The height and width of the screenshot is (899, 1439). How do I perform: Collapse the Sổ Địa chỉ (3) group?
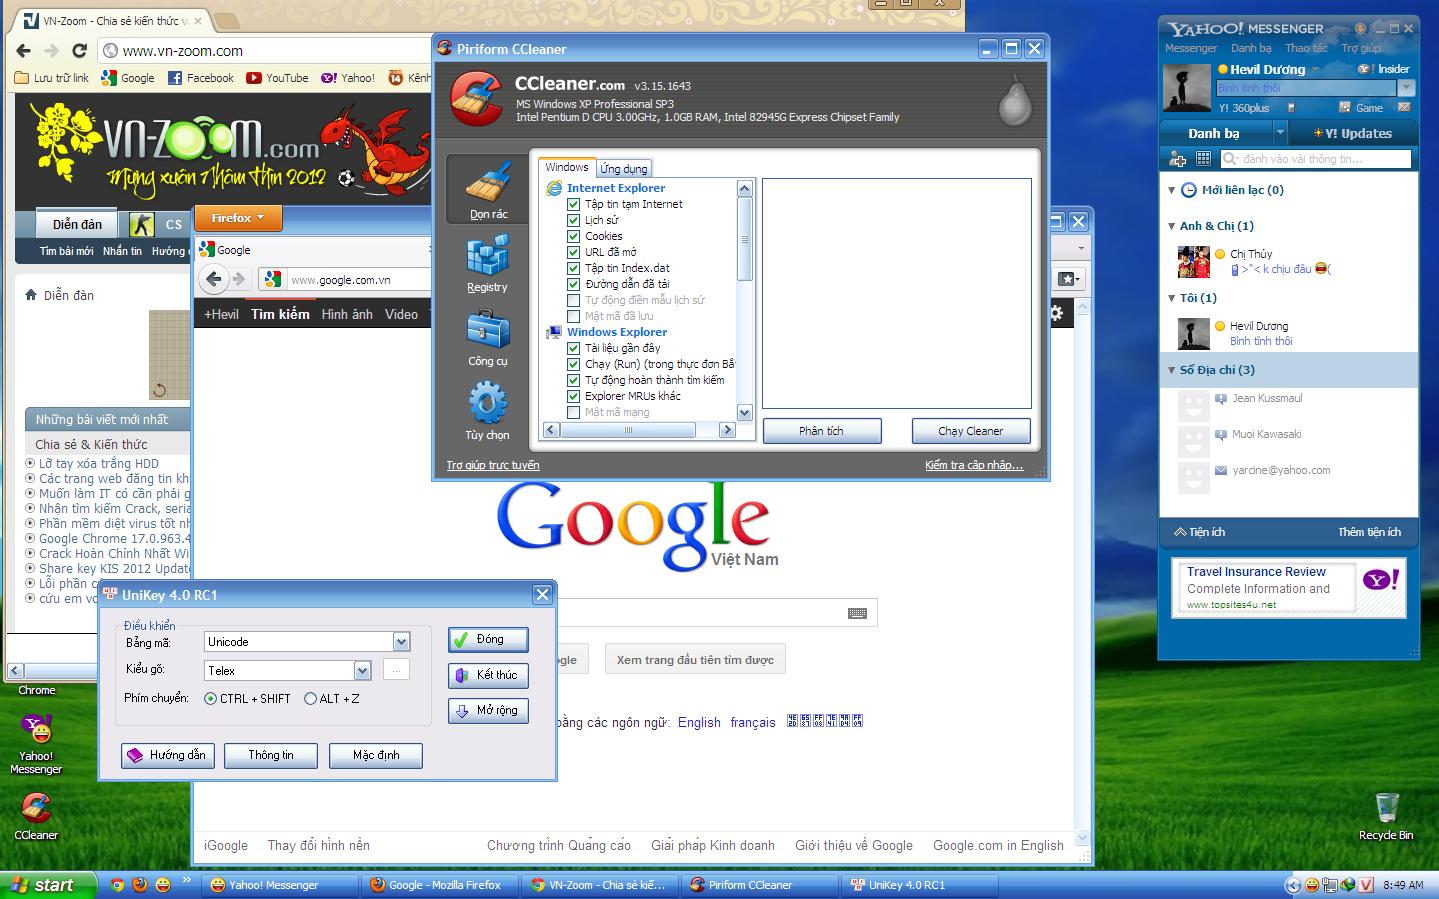click(1172, 370)
